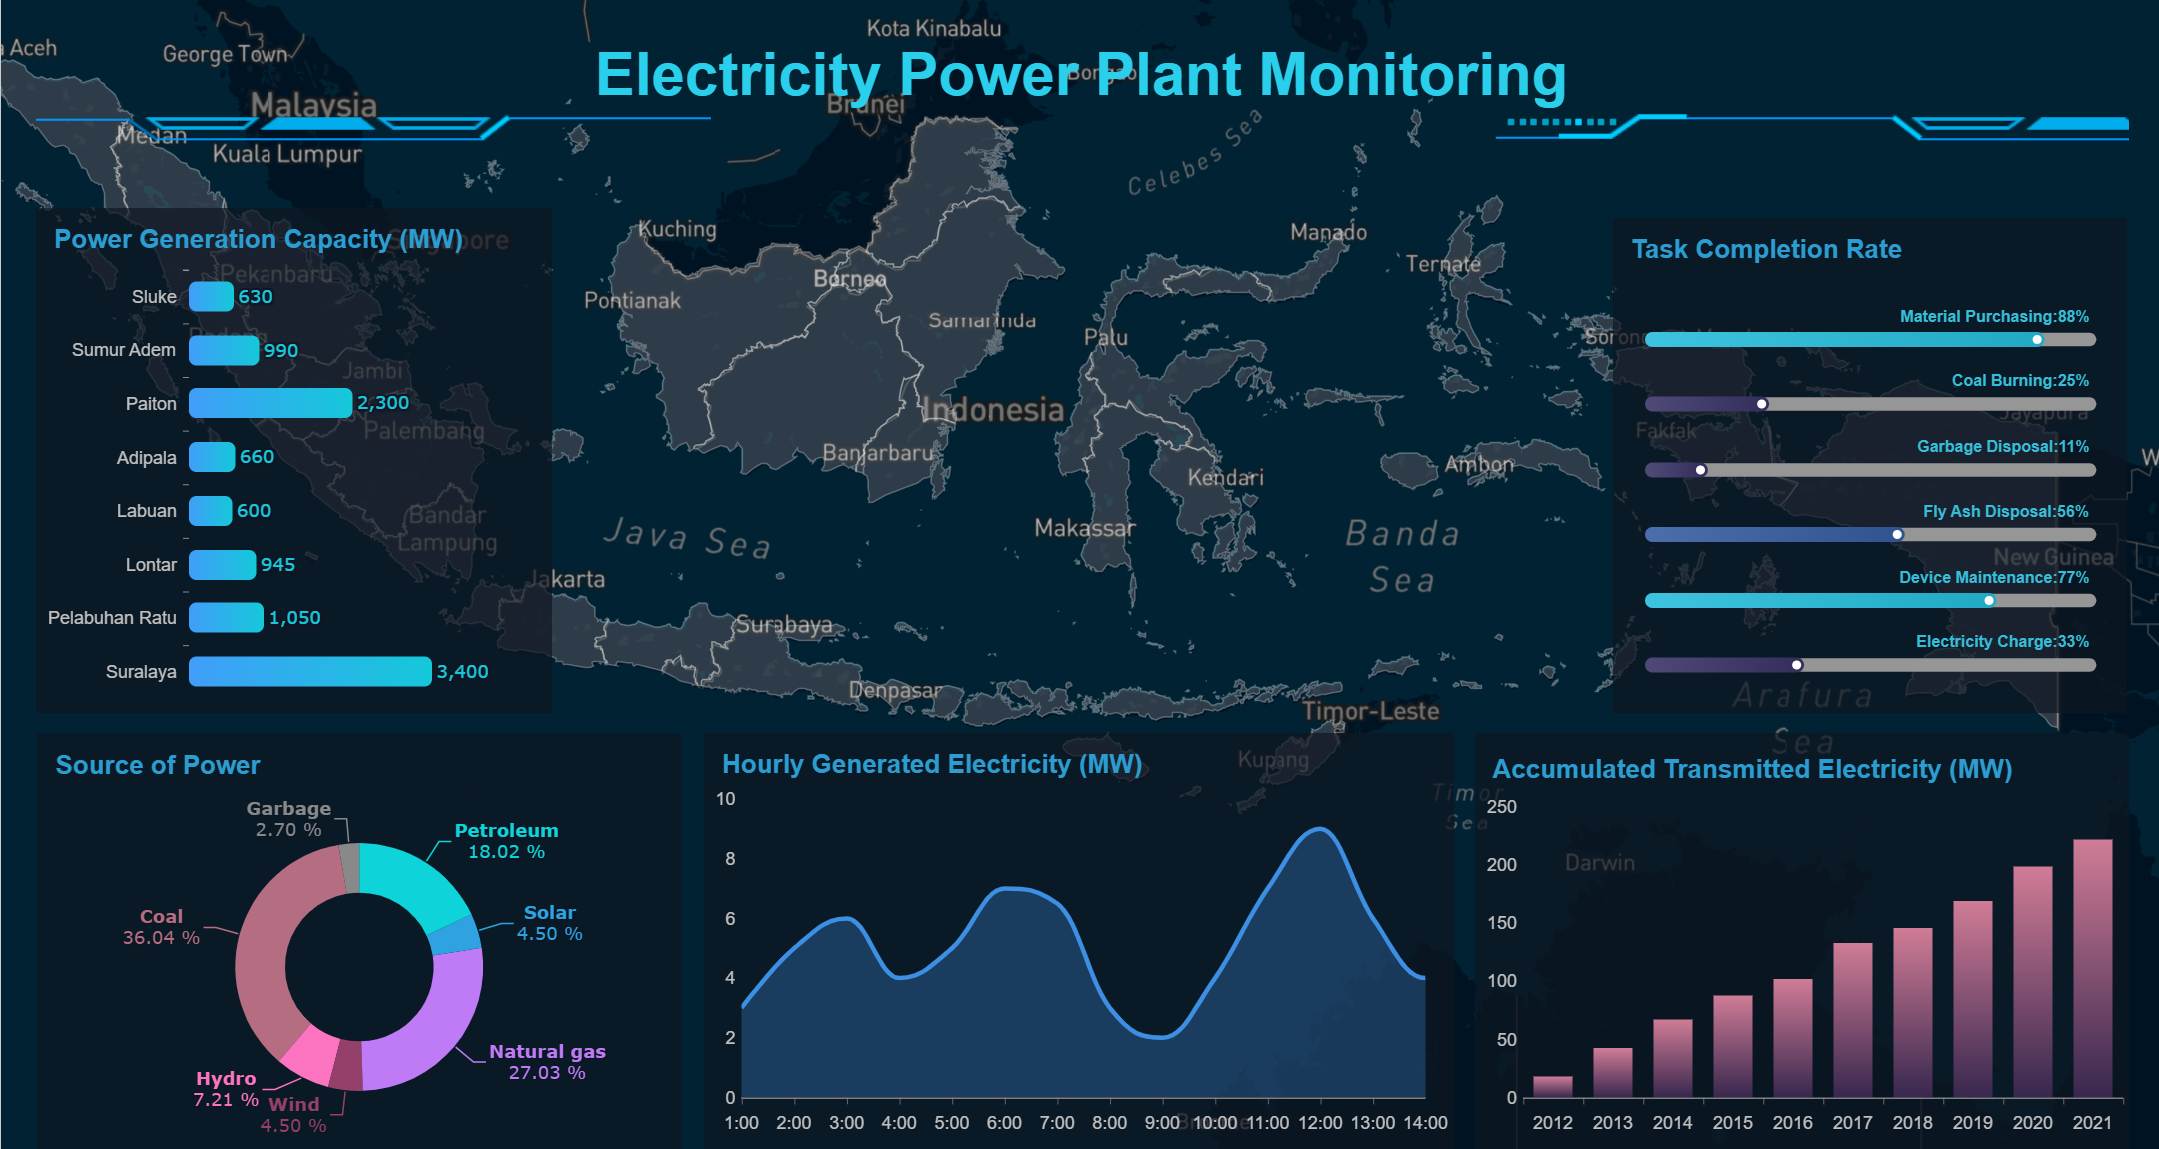Select the 2017 bar in transmitted chart
The image size is (2159, 1149).
1852,1020
